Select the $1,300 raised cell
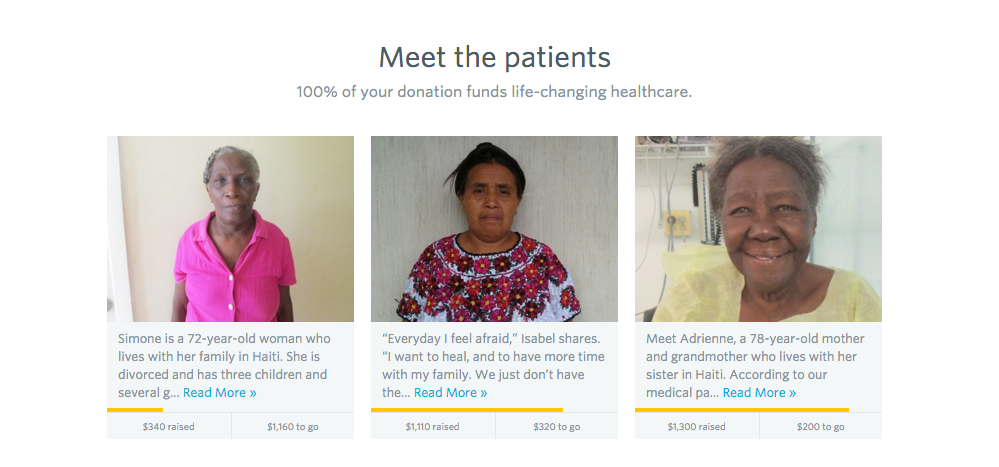This screenshot has height=467, width=999. (696, 426)
